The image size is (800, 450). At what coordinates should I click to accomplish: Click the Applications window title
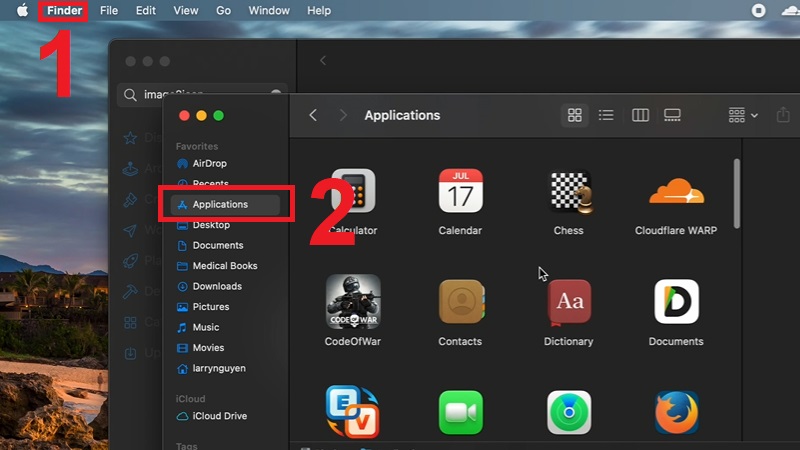[402, 115]
